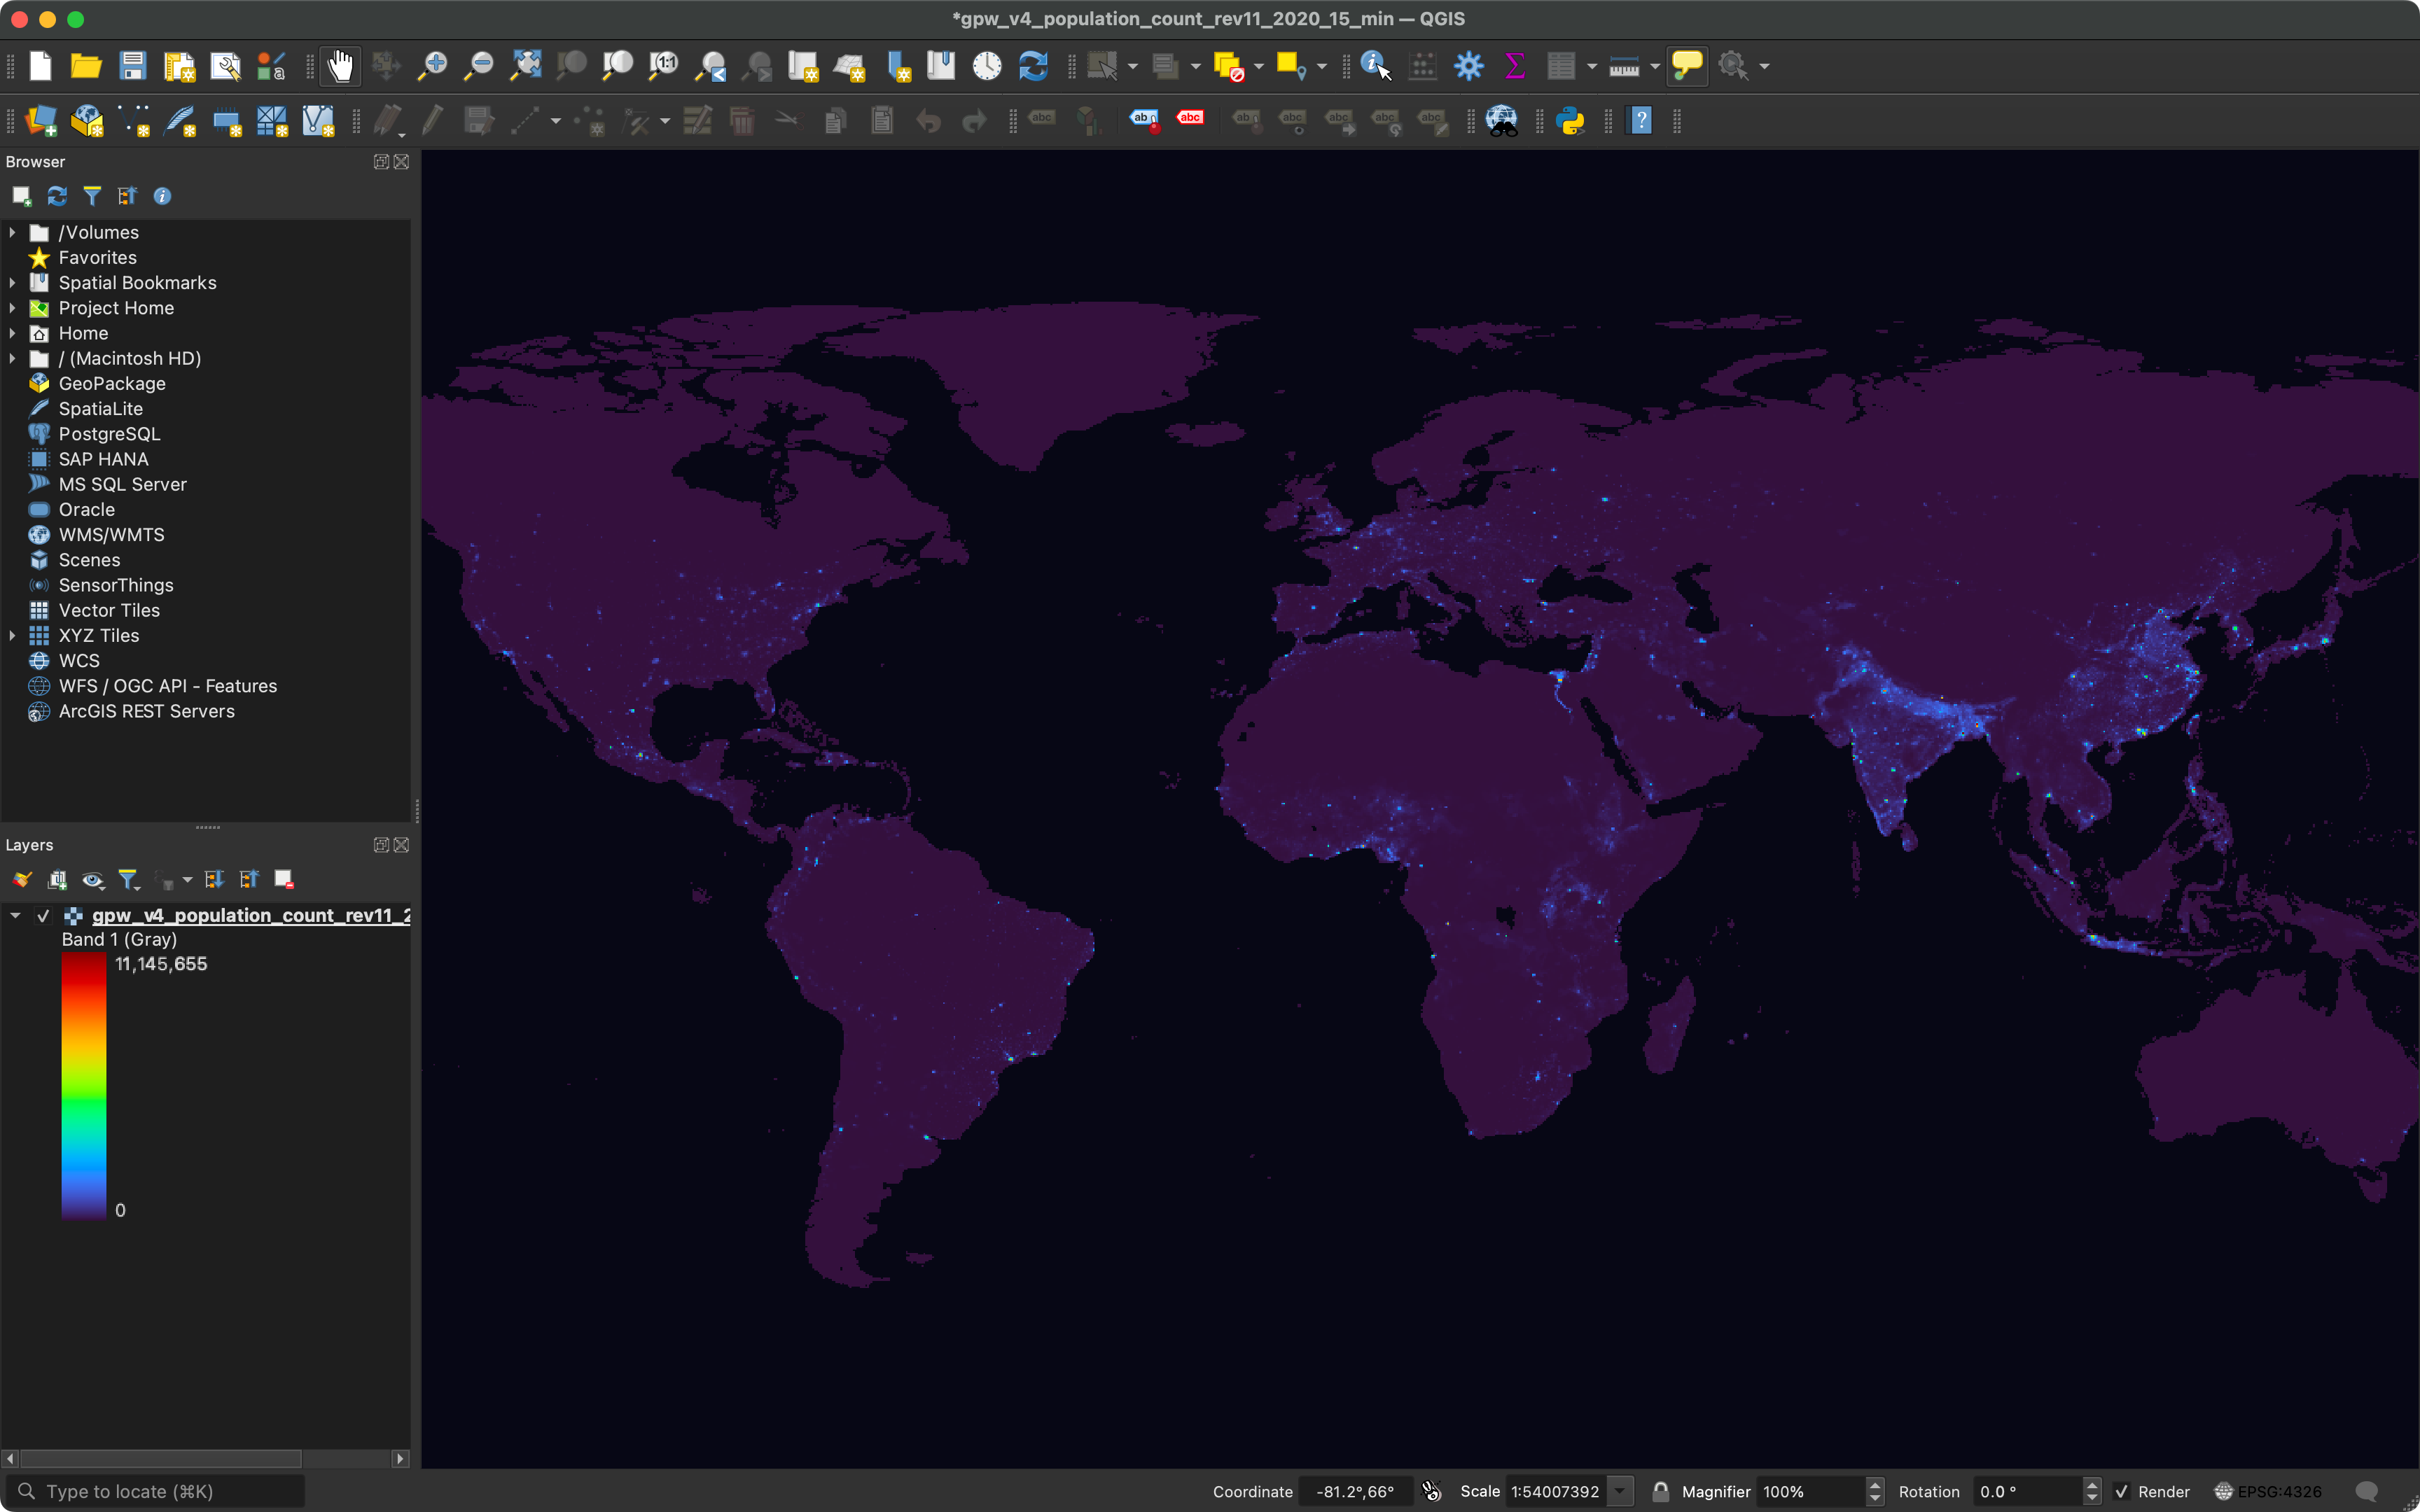This screenshot has width=2420, height=1512.
Task: Refresh the Browser panel
Action: 56,195
